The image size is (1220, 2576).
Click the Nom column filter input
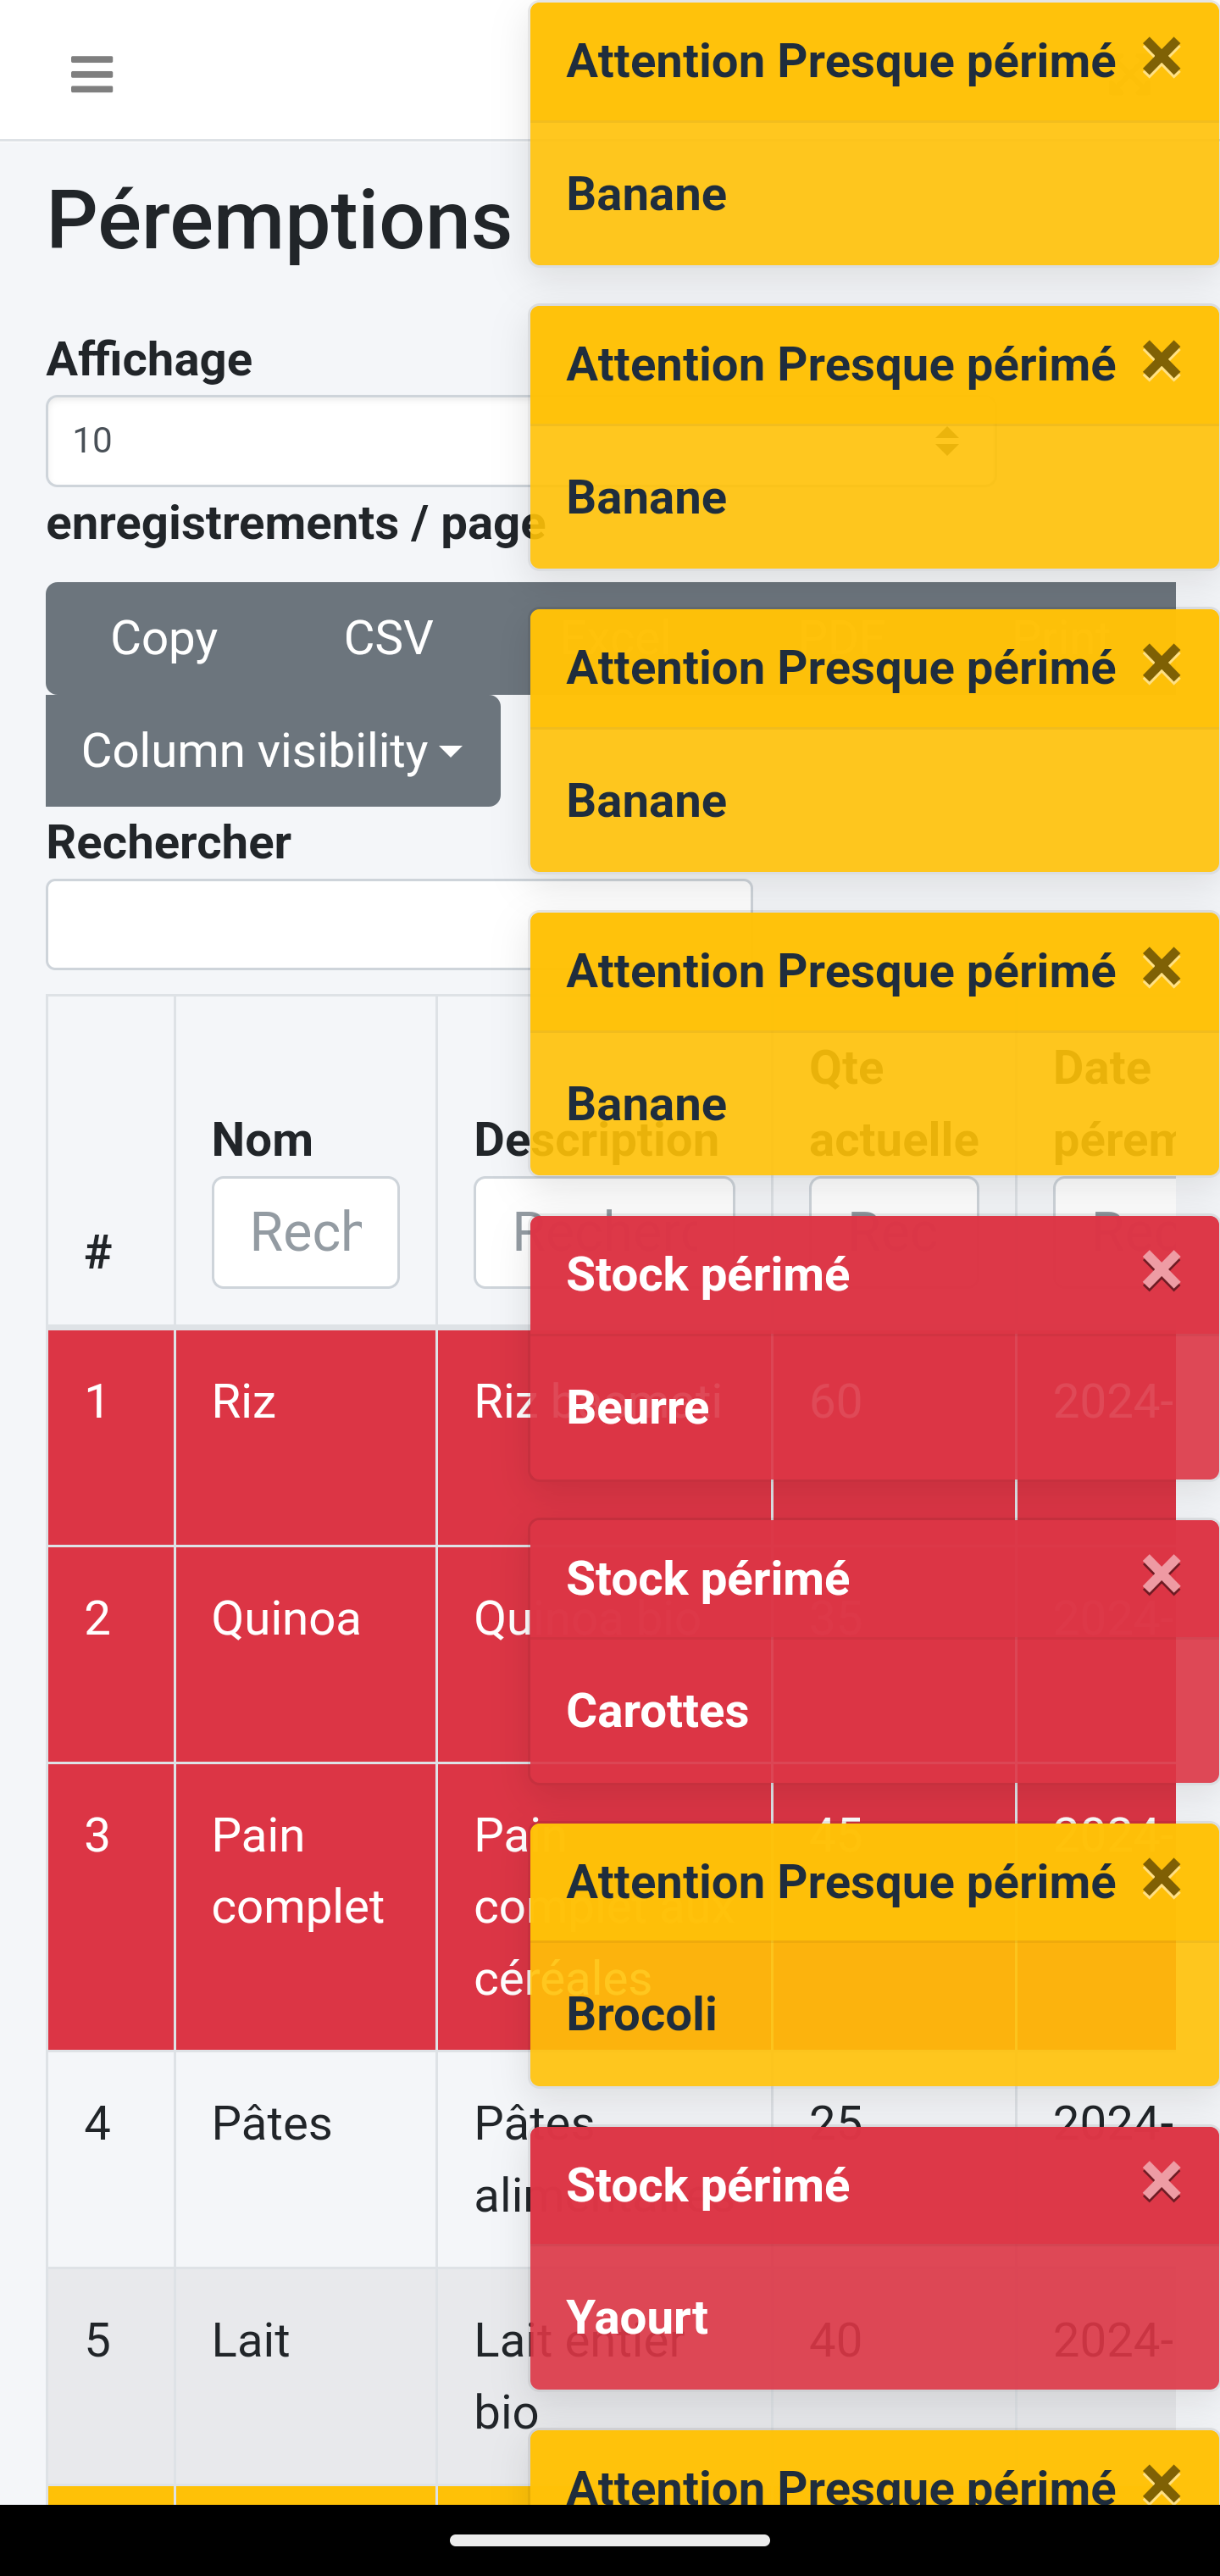(305, 1232)
